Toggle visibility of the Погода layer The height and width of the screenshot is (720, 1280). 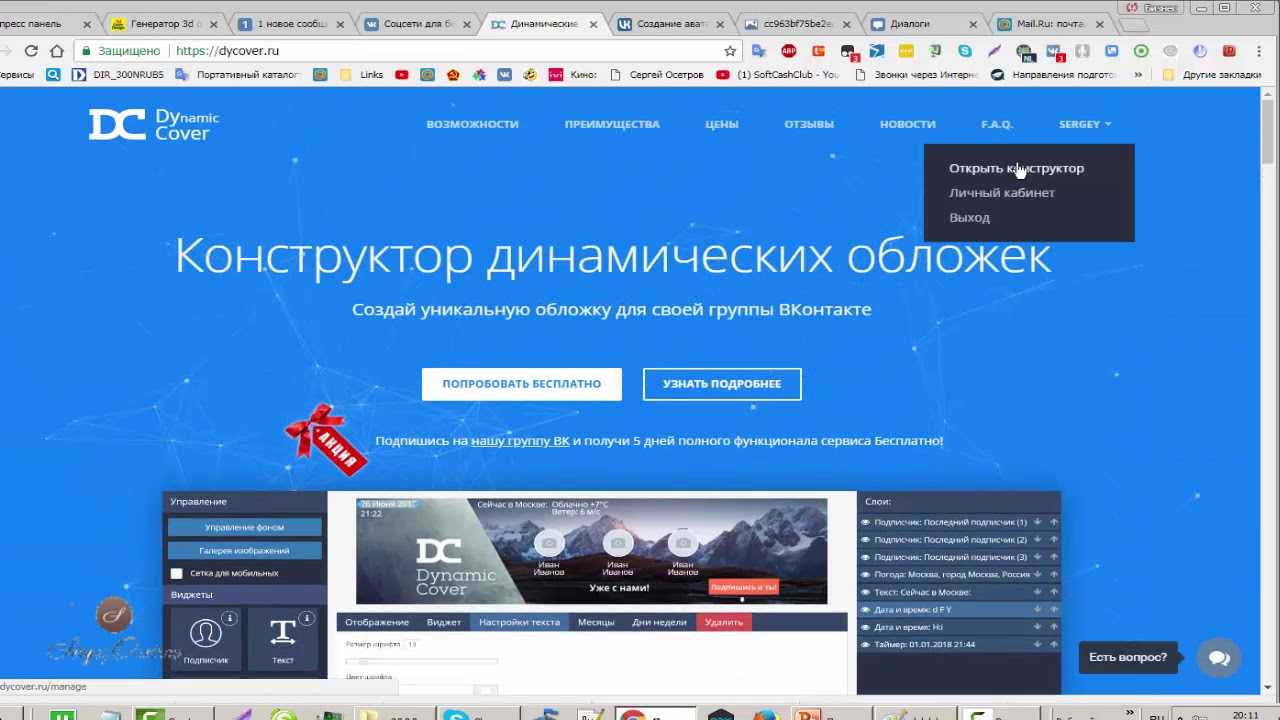(x=866, y=575)
